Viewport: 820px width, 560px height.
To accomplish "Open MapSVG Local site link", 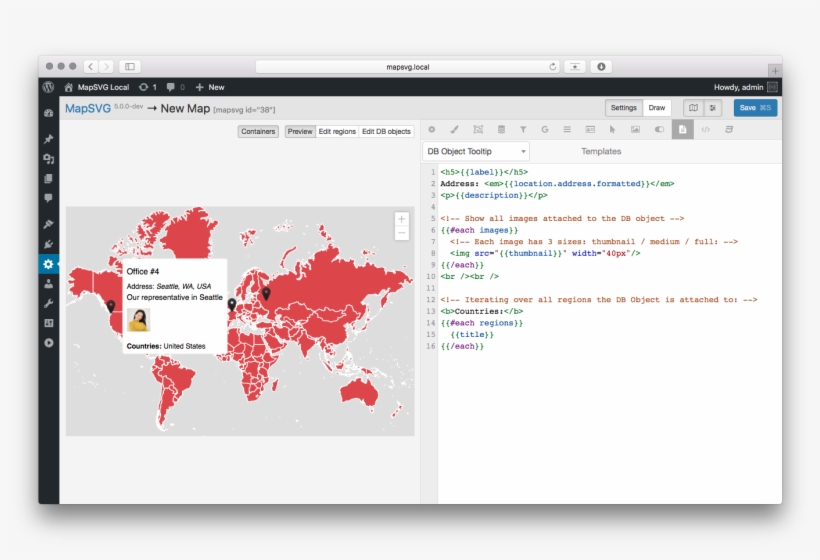I will [97, 87].
